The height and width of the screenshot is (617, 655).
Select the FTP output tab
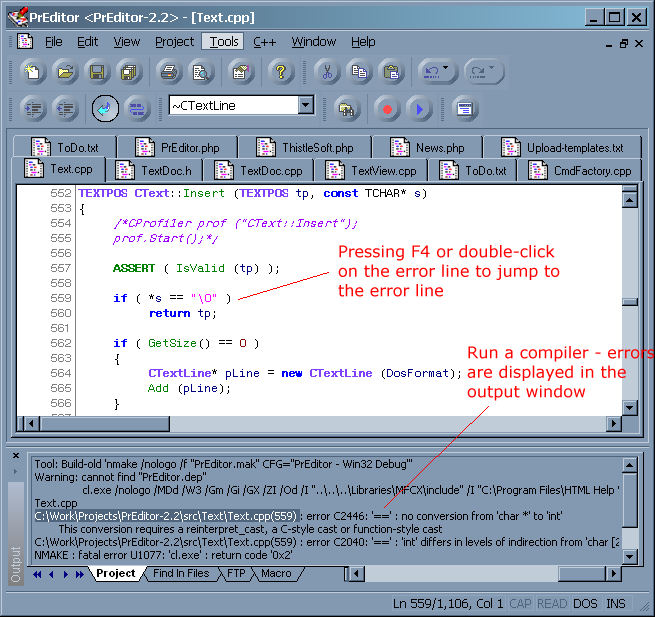[236, 573]
